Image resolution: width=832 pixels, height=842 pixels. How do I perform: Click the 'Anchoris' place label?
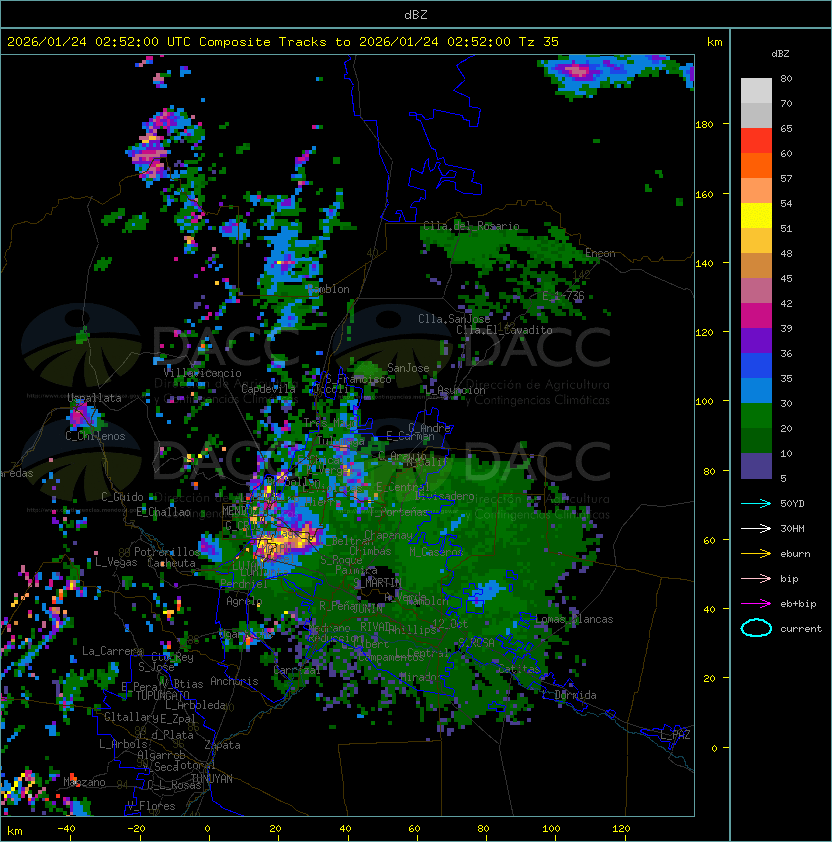pos(234,681)
